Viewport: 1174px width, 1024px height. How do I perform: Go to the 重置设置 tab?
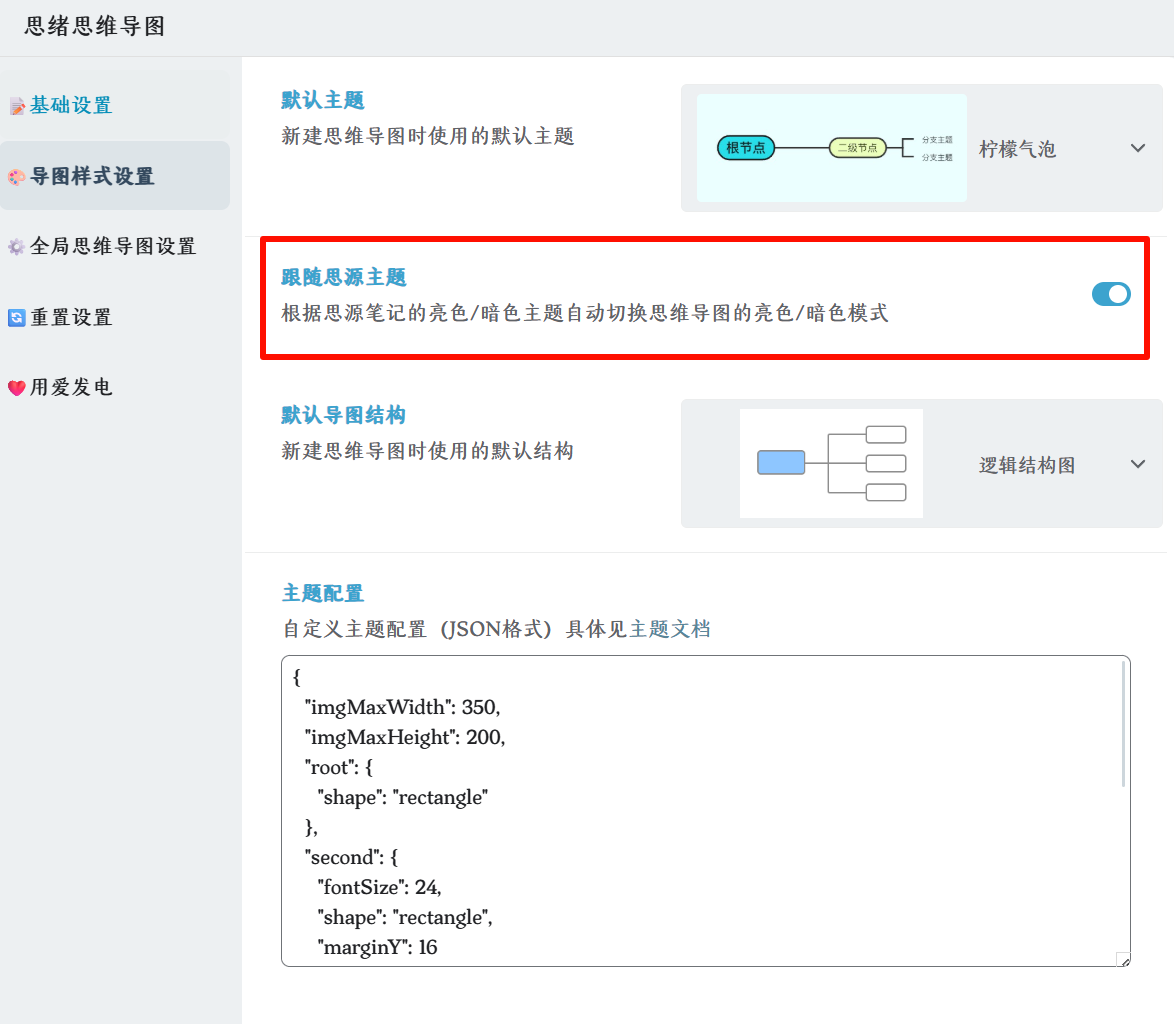[115, 317]
